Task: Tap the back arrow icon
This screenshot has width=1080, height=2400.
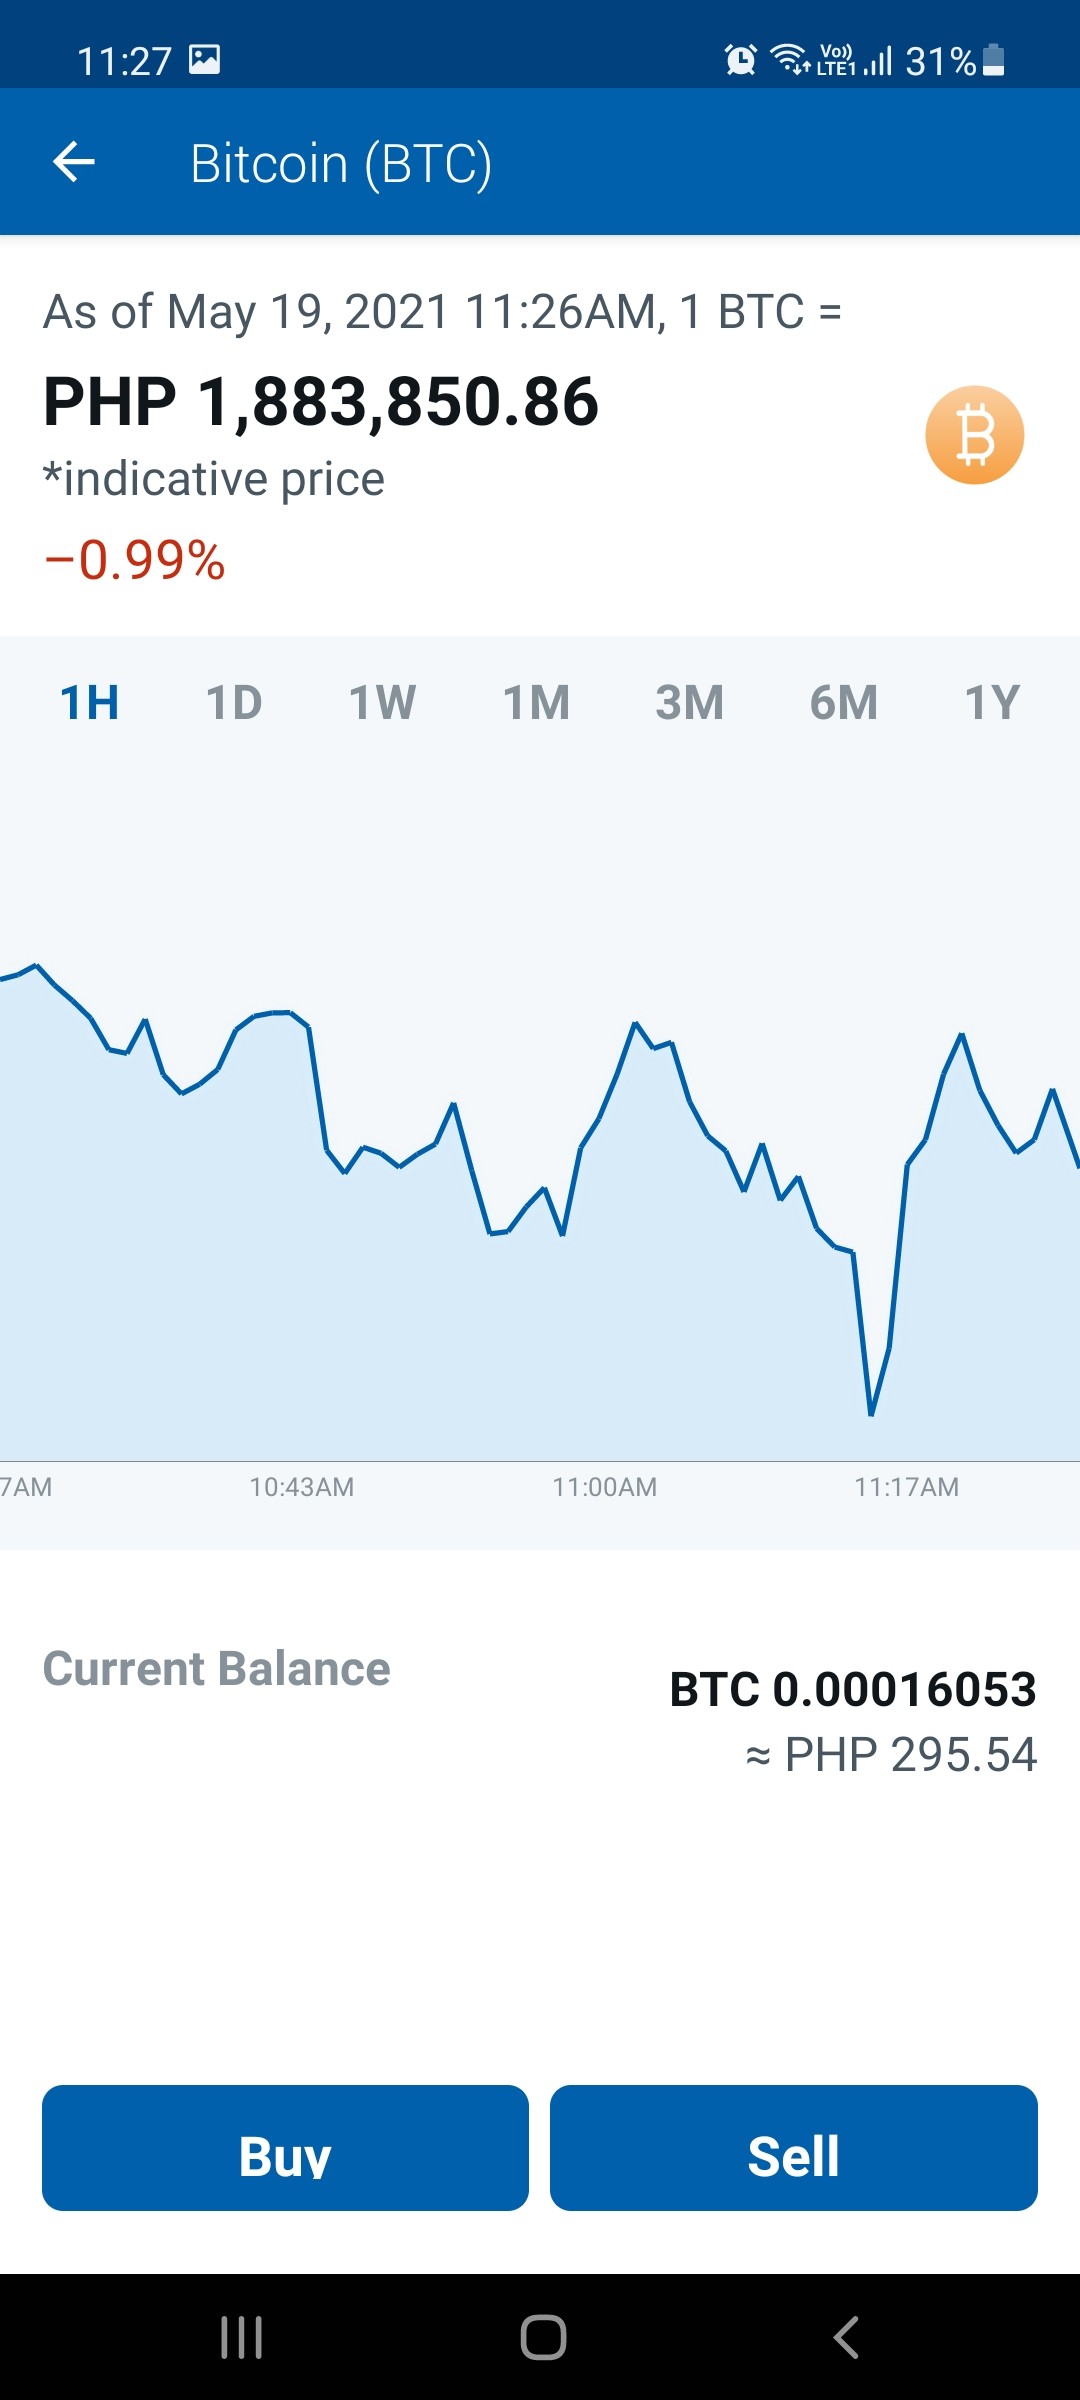Action: pos(74,162)
